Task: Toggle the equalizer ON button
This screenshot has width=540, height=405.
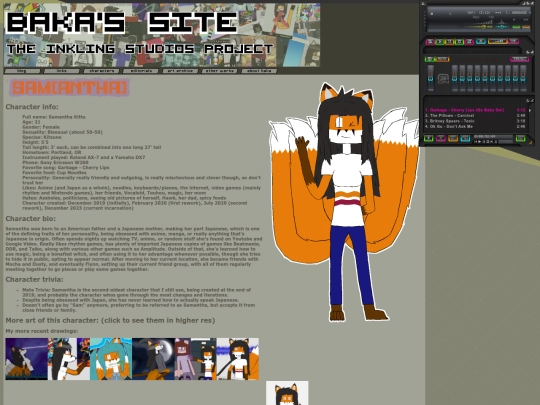Action: 429,59
